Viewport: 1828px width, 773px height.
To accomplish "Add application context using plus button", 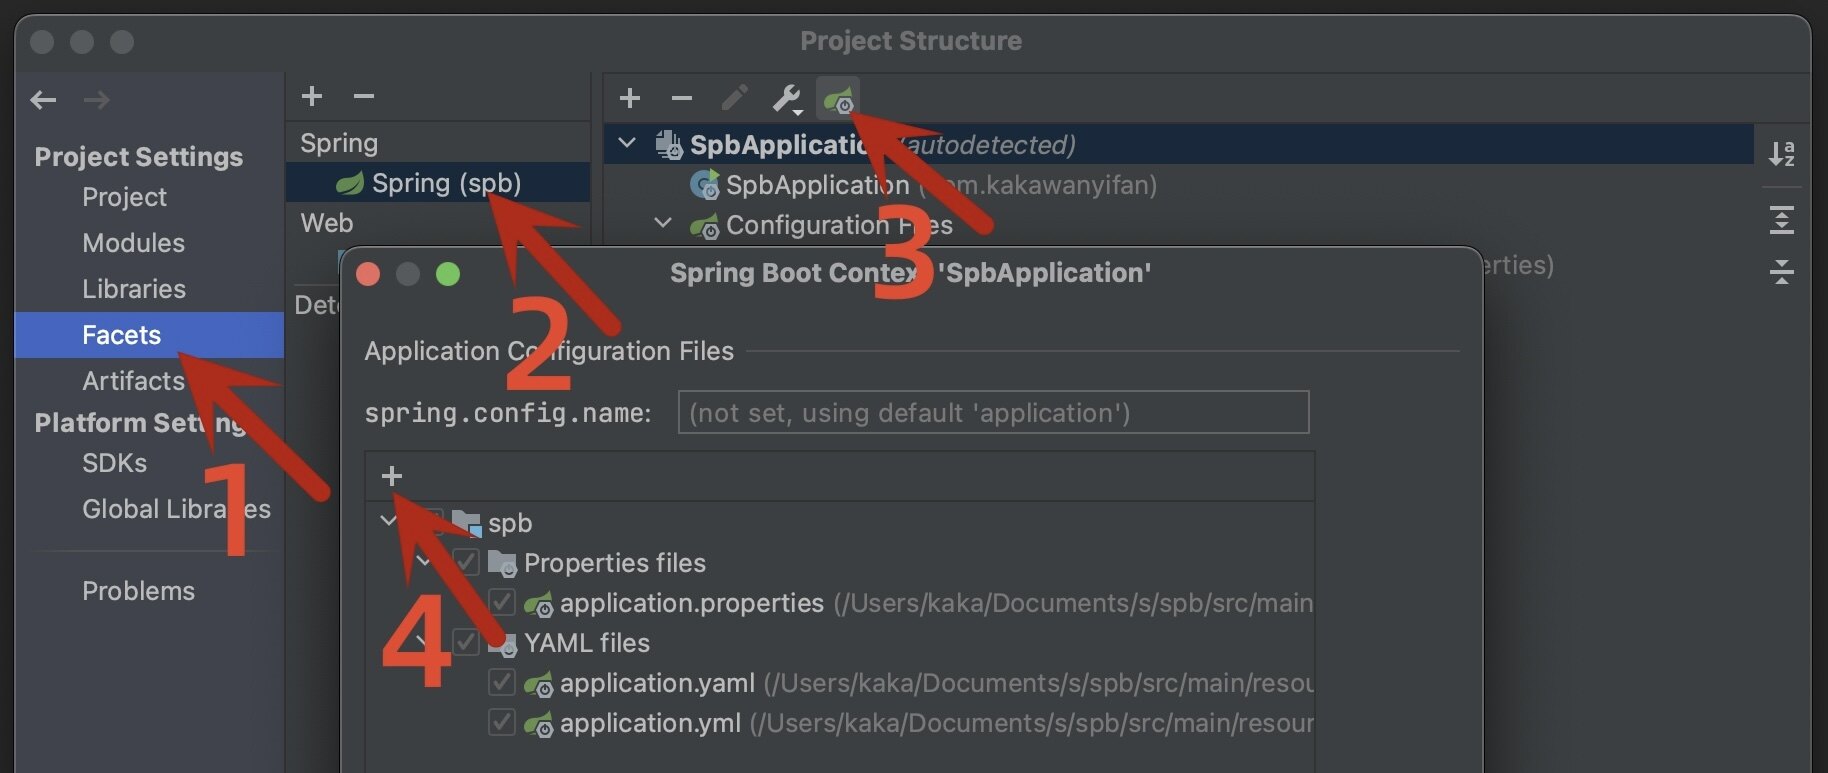I will click(x=630, y=98).
